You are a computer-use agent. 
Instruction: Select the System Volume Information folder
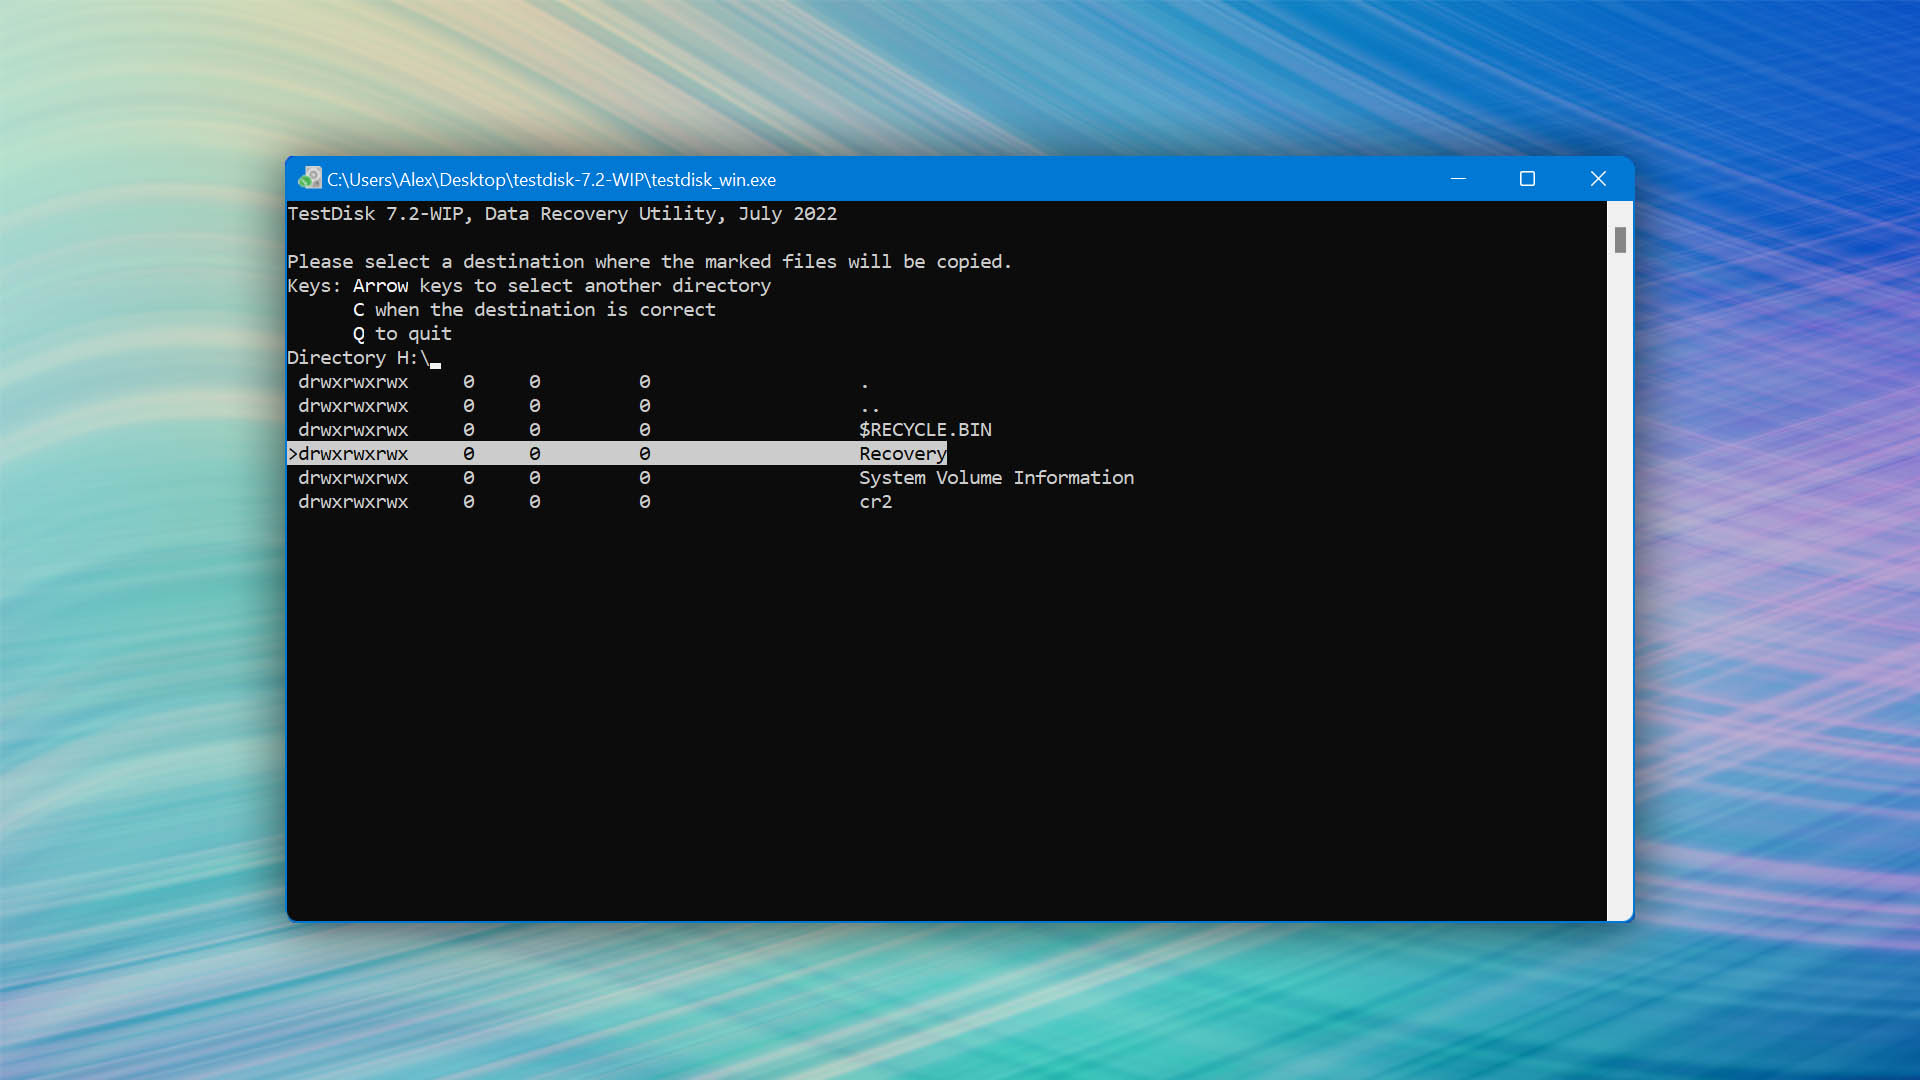pyautogui.click(x=996, y=478)
